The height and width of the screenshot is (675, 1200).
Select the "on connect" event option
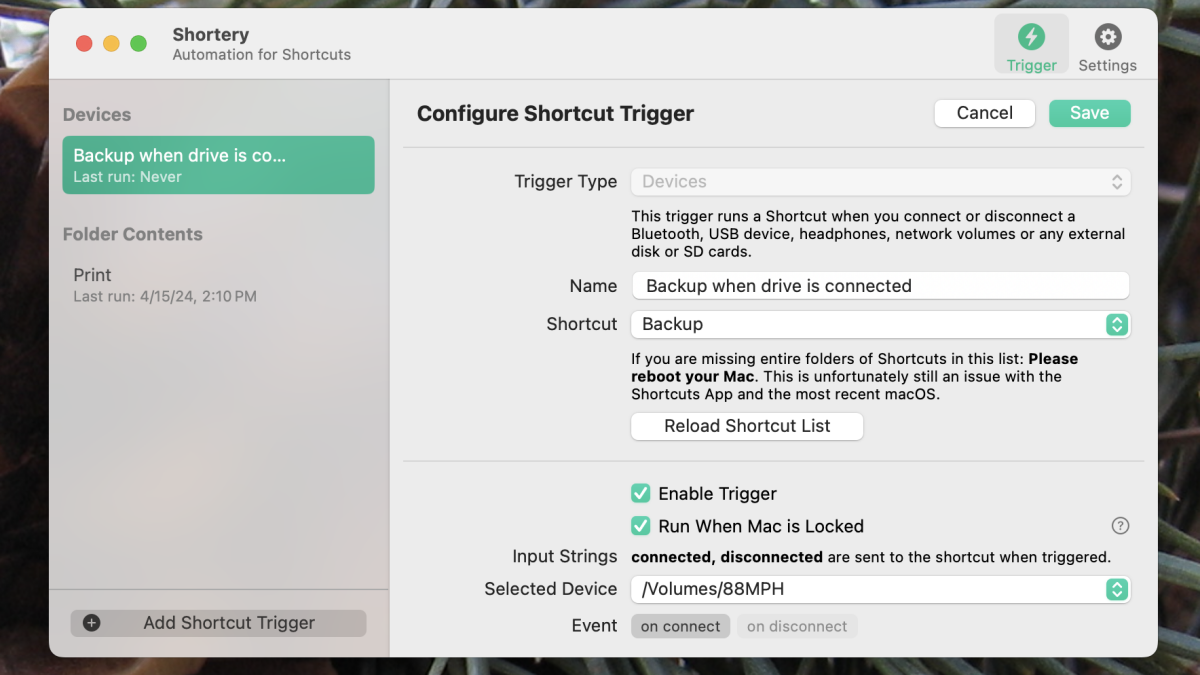coord(680,626)
